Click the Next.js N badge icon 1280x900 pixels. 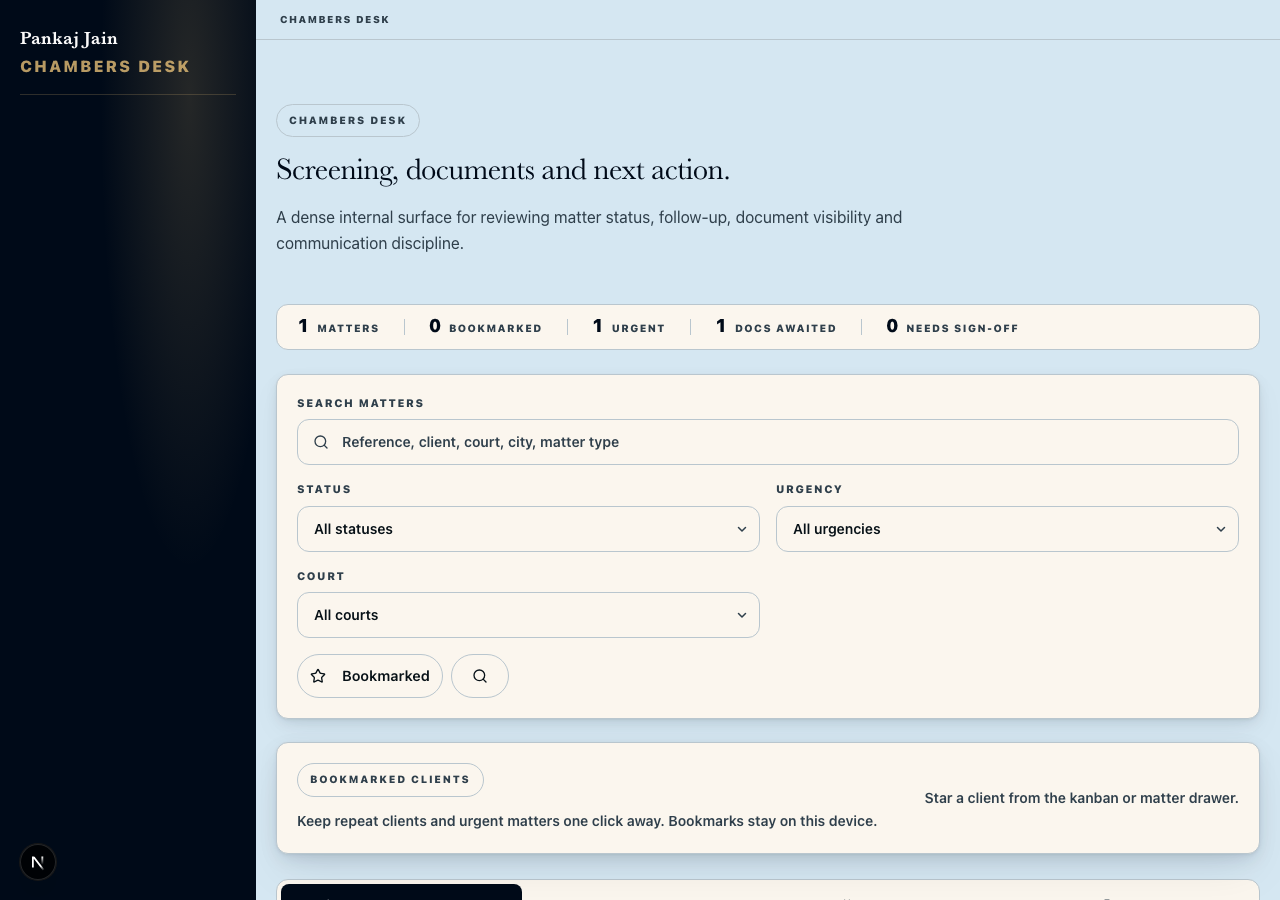click(38, 862)
